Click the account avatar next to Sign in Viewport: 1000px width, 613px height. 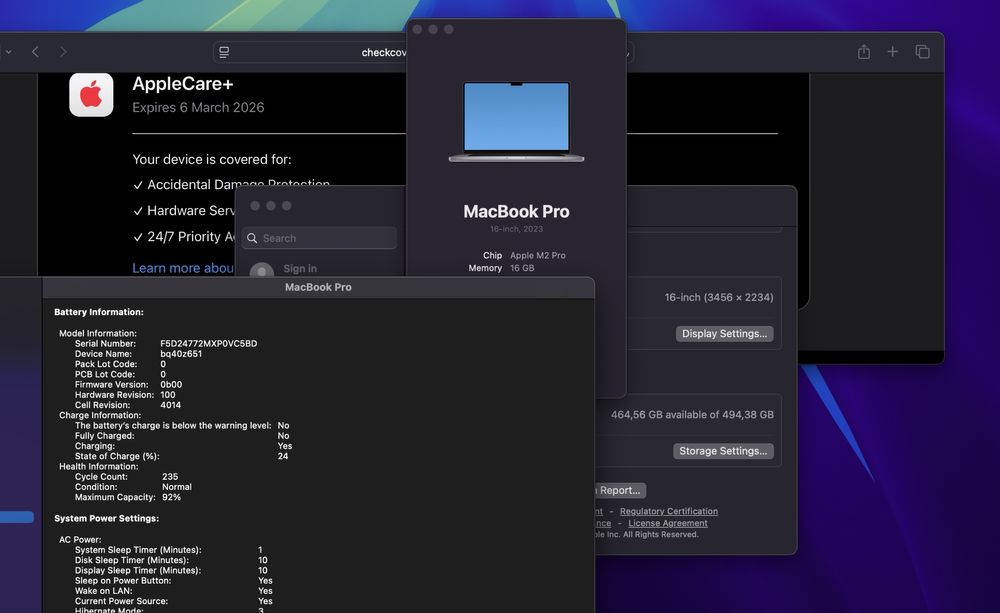click(261, 272)
